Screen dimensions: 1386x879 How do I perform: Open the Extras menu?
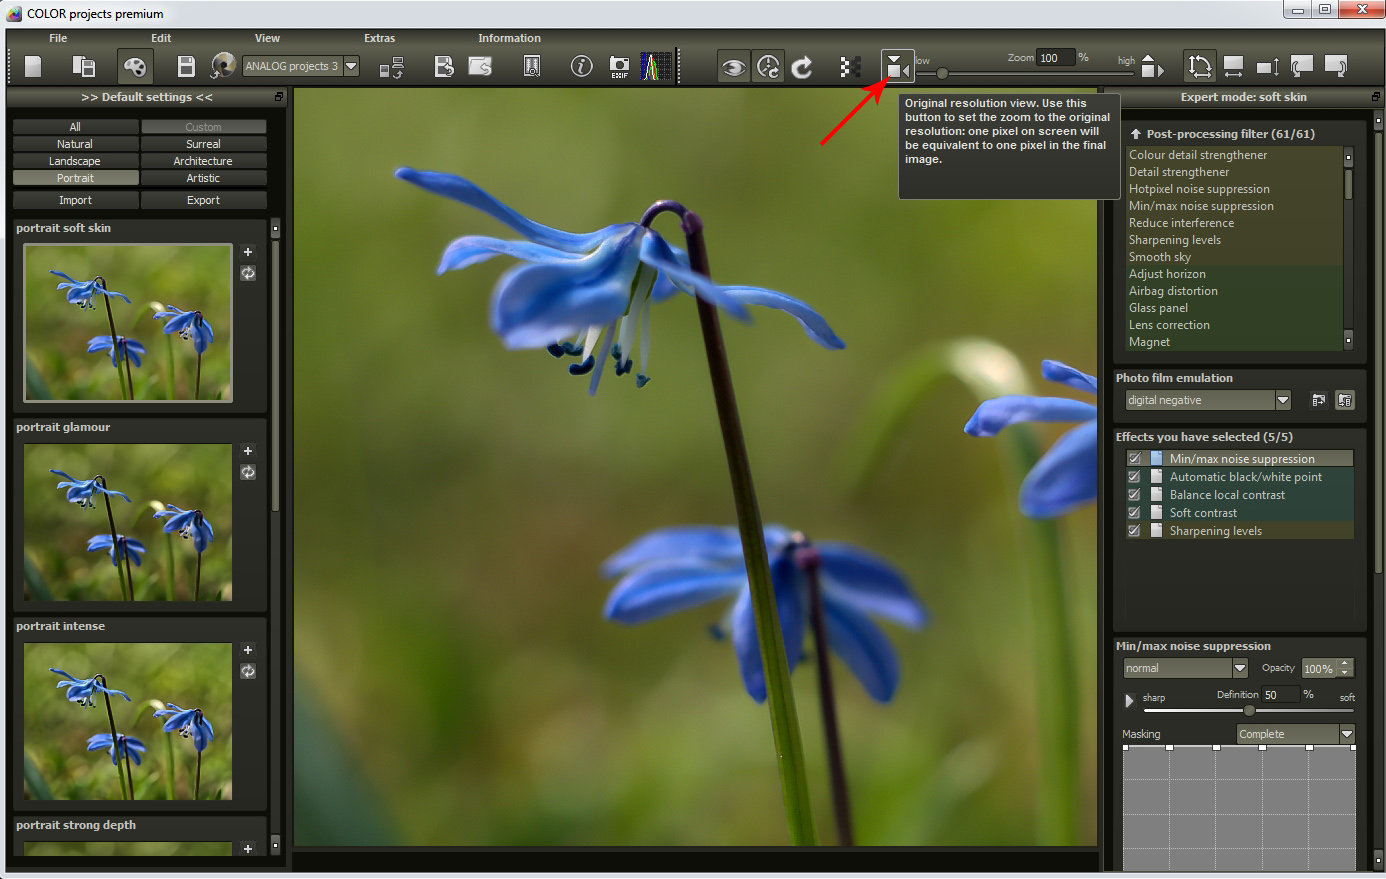point(379,38)
